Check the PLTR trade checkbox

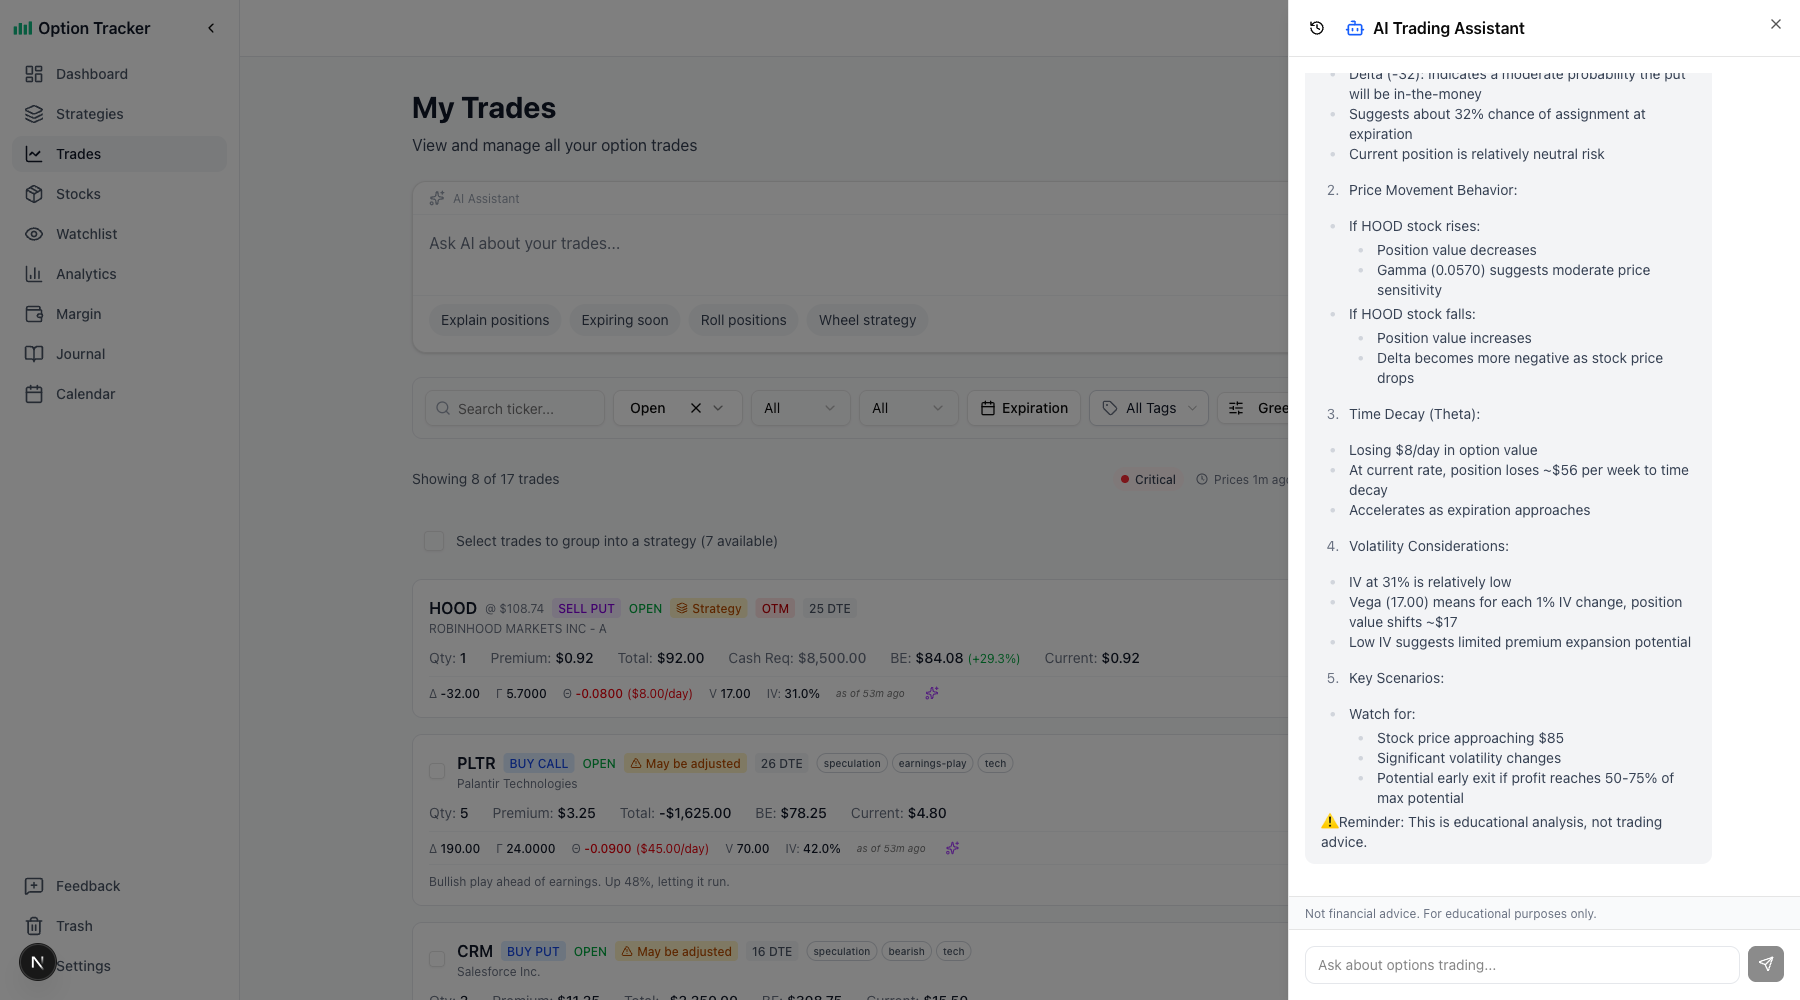(x=437, y=771)
